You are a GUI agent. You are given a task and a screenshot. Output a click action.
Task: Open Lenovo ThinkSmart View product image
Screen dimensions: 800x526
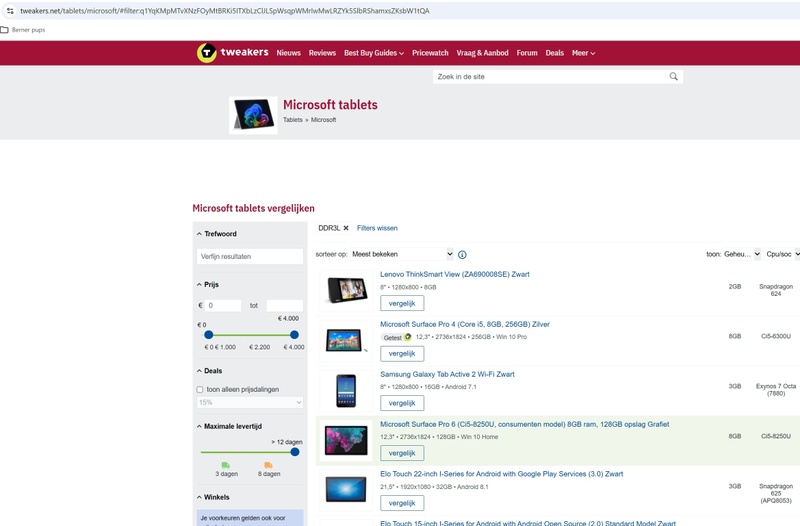(347, 290)
